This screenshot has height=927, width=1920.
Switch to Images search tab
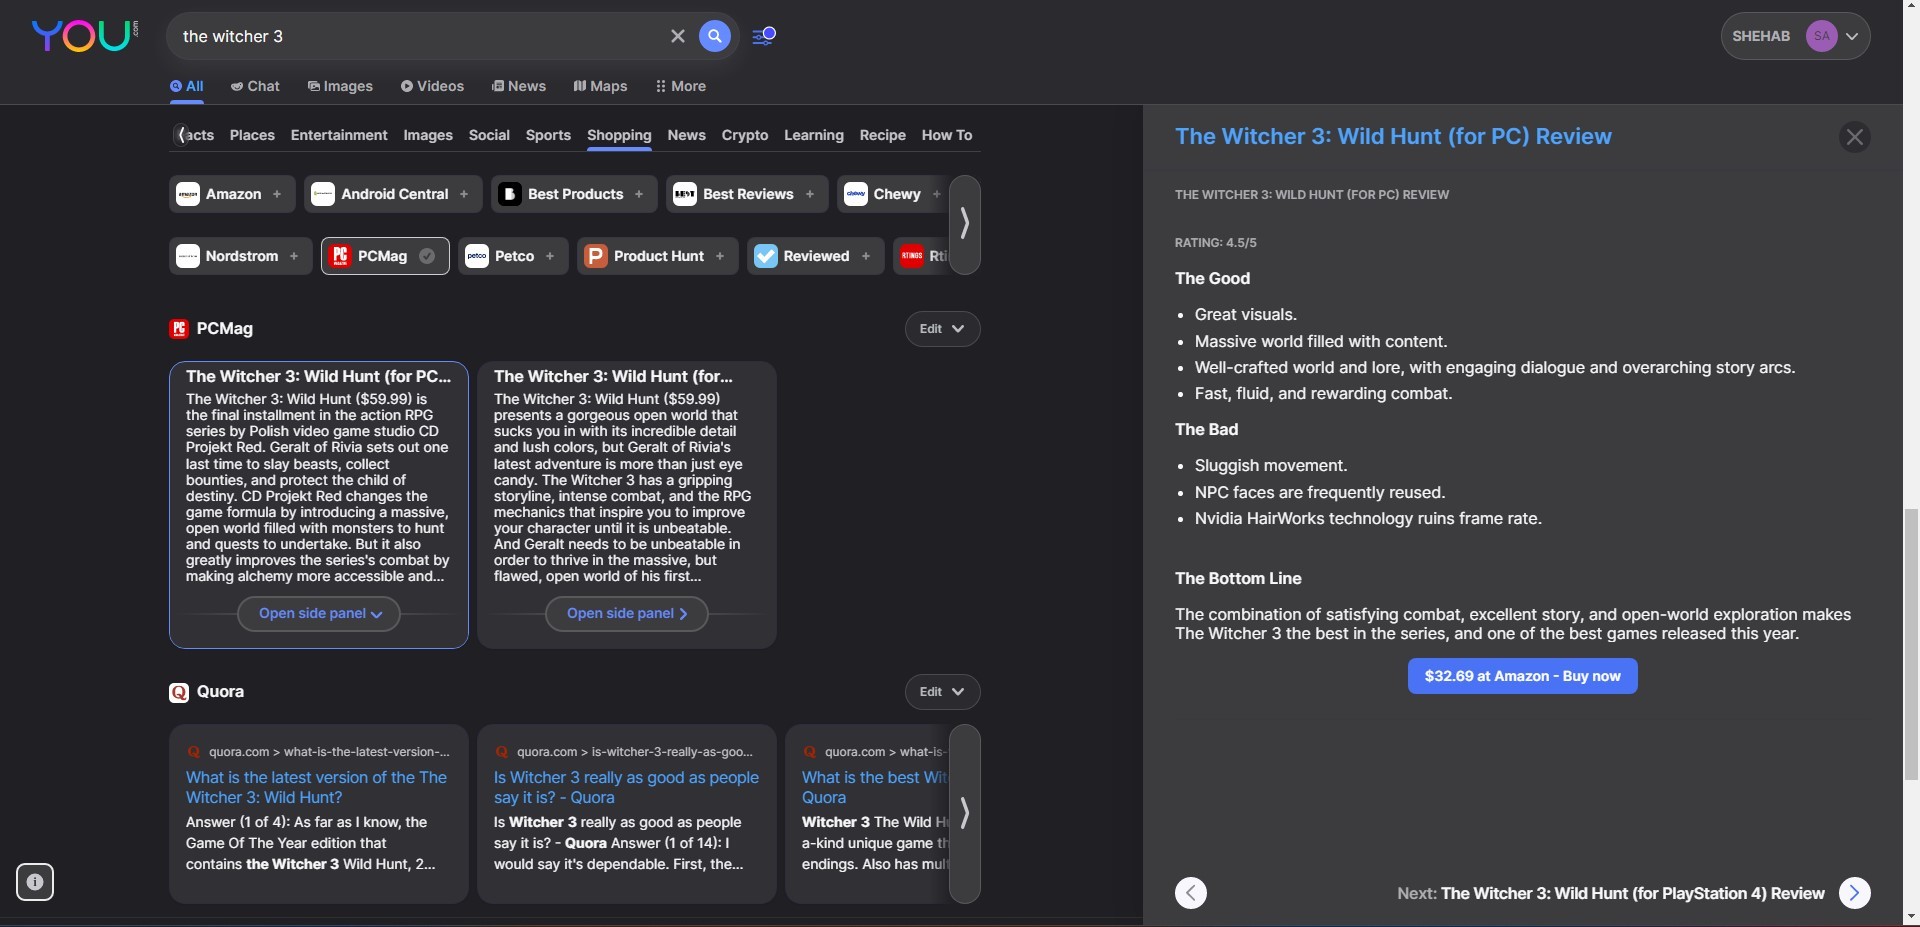[340, 86]
